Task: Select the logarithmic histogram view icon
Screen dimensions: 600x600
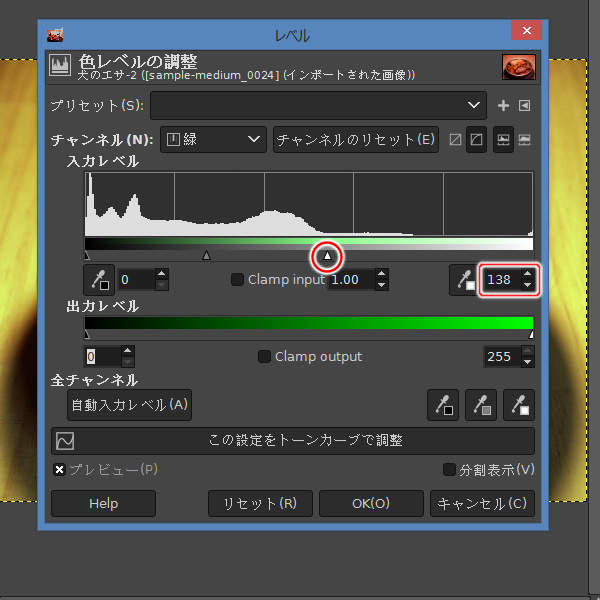Action: (x=524, y=139)
